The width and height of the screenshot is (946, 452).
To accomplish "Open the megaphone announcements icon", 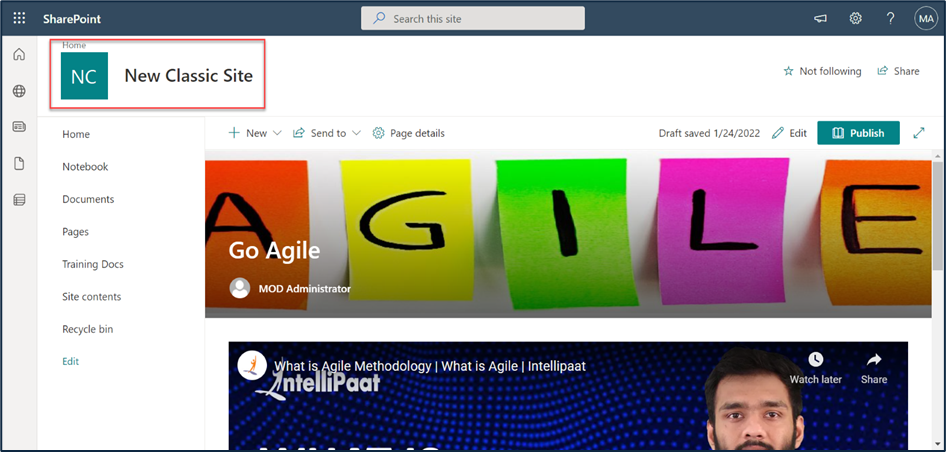I will pyautogui.click(x=820, y=19).
